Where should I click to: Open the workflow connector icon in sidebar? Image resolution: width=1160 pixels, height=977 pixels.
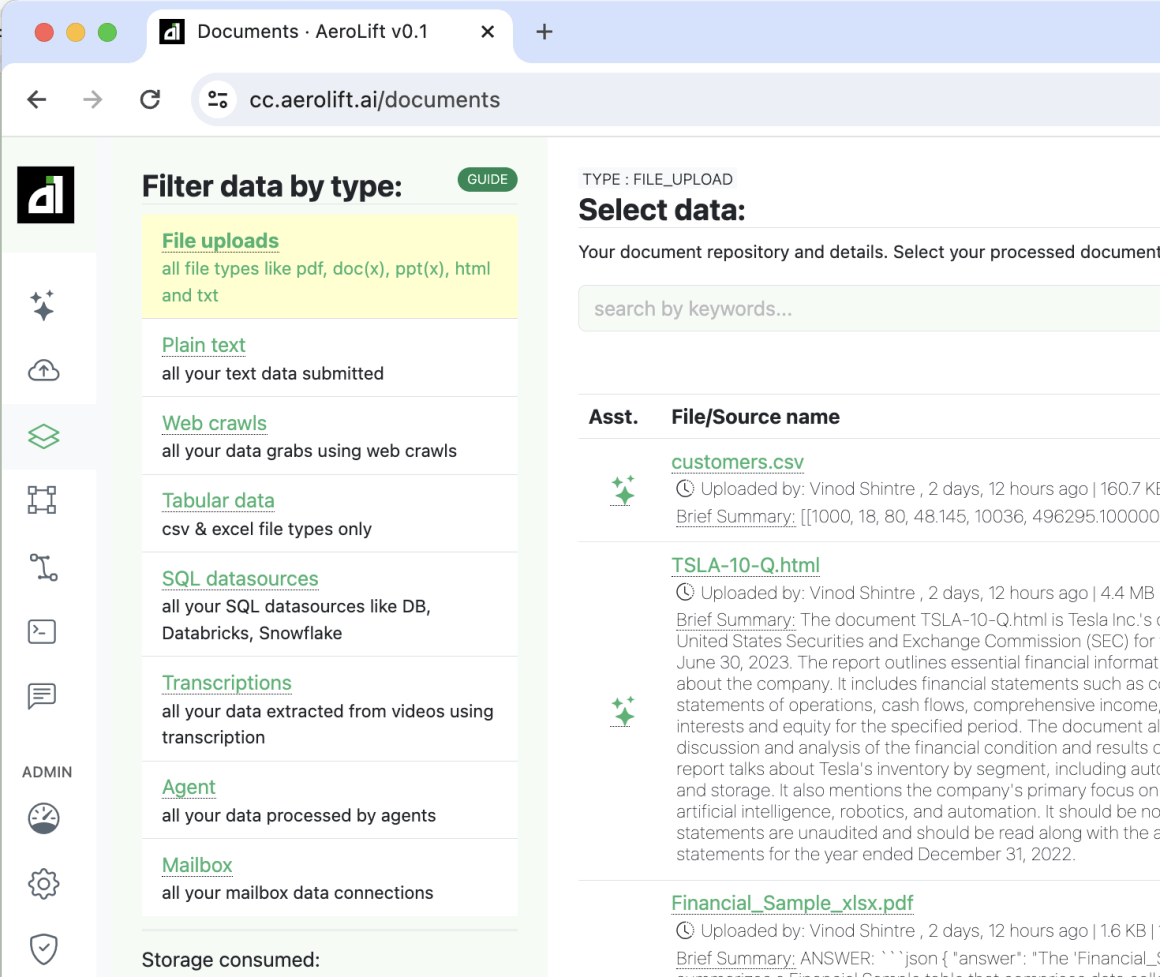[x=44, y=567]
